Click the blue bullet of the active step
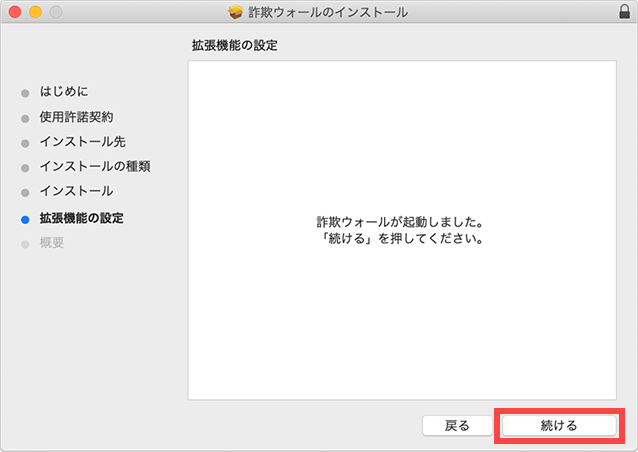638x452 pixels. tap(25, 217)
